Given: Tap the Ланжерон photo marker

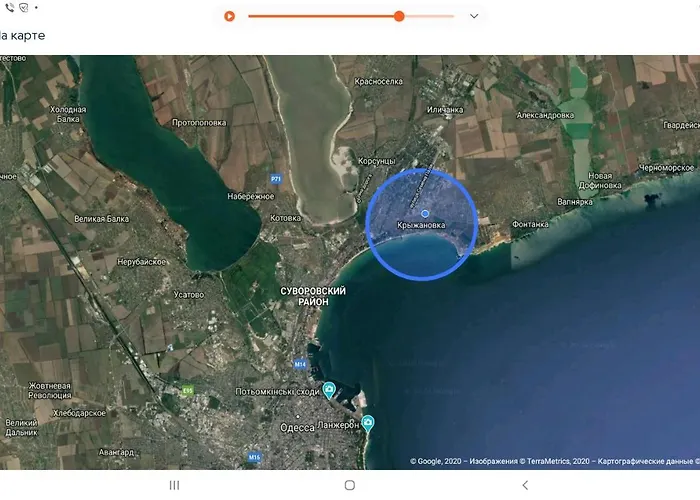Looking at the screenshot, I should (x=368, y=421).
